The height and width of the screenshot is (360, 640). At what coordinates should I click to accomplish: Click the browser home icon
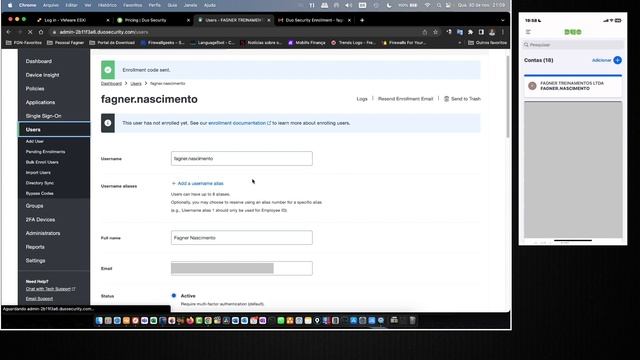41,32
